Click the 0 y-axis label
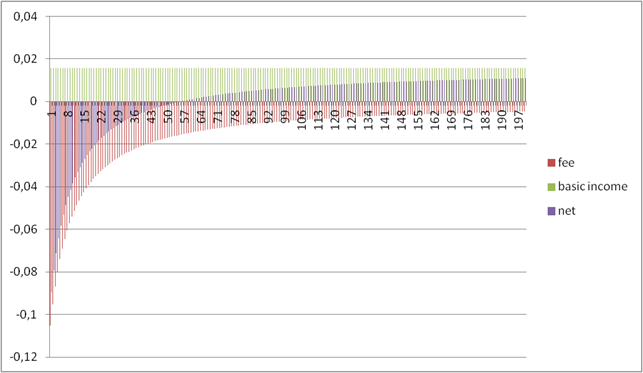 (34, 101)
